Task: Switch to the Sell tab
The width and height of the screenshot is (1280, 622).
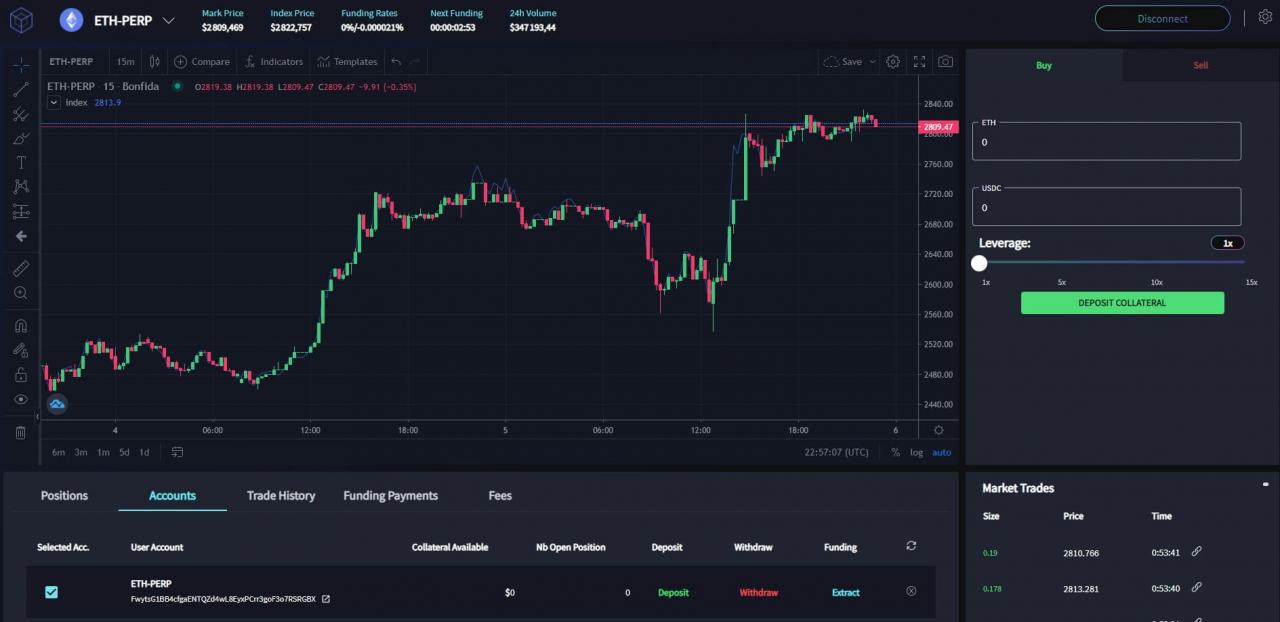Action: click(x=1200, y=65)
